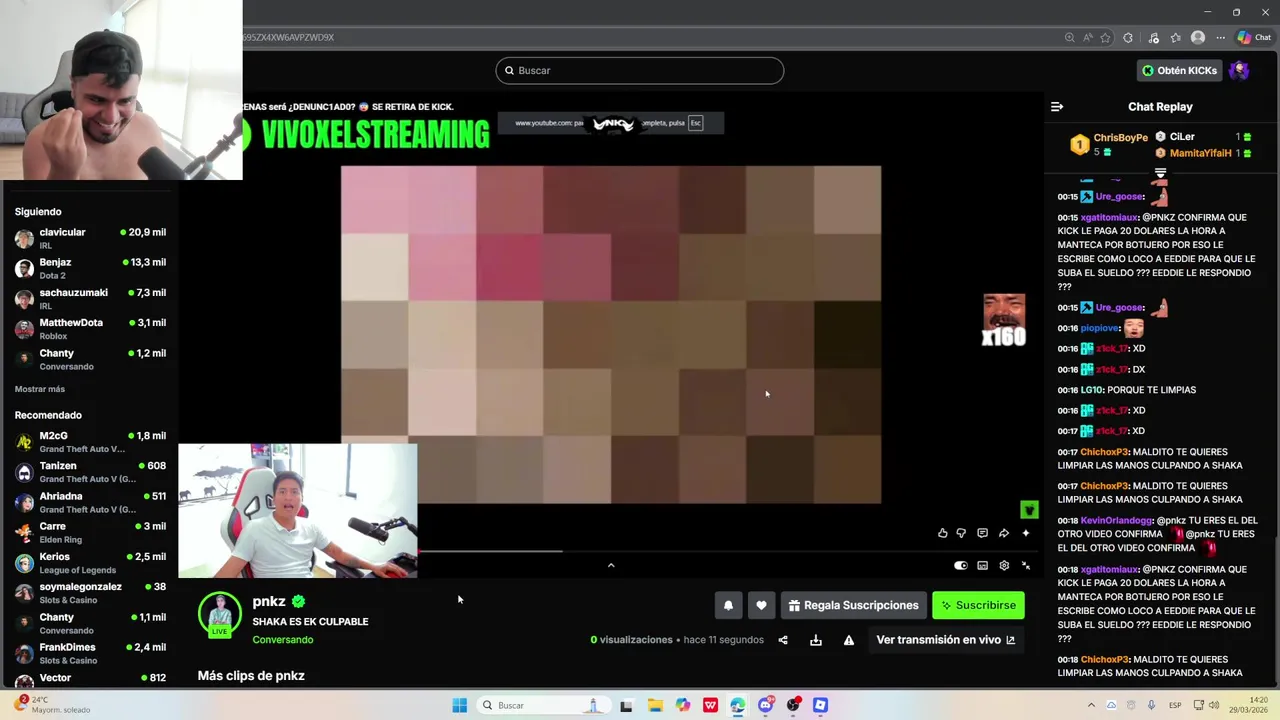This screenshot has width=1280, height=720.
Task: Toggle read aloud icon in address bar
Action: tap(1088, 38)
